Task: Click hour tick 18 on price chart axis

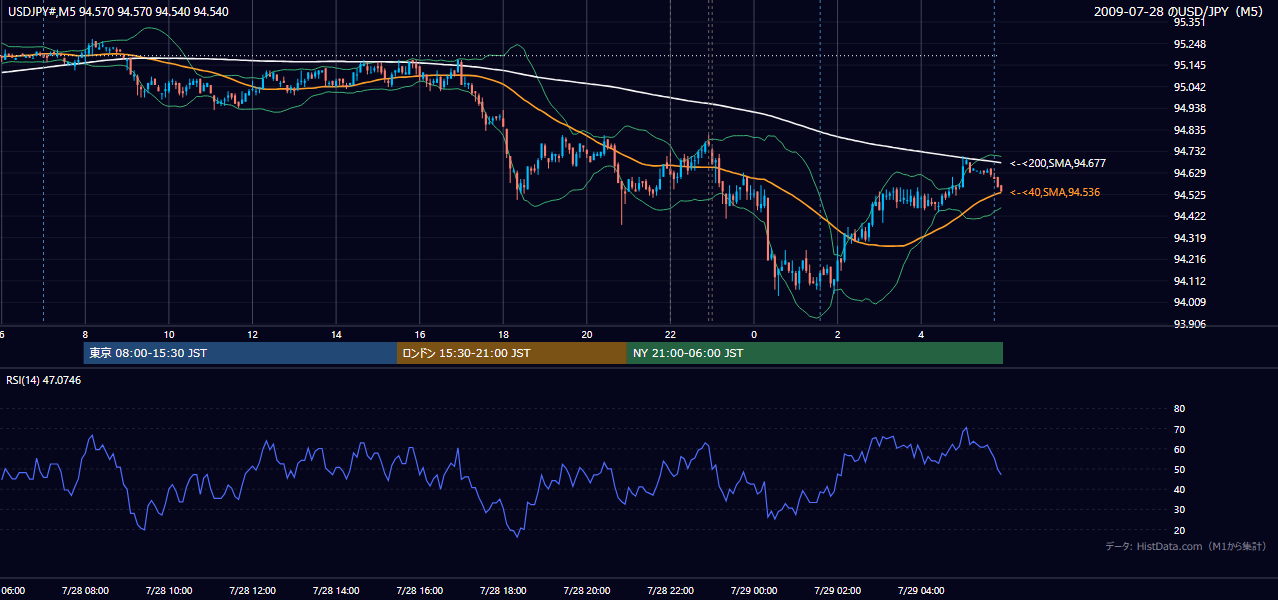Action: tap(503, 334)
